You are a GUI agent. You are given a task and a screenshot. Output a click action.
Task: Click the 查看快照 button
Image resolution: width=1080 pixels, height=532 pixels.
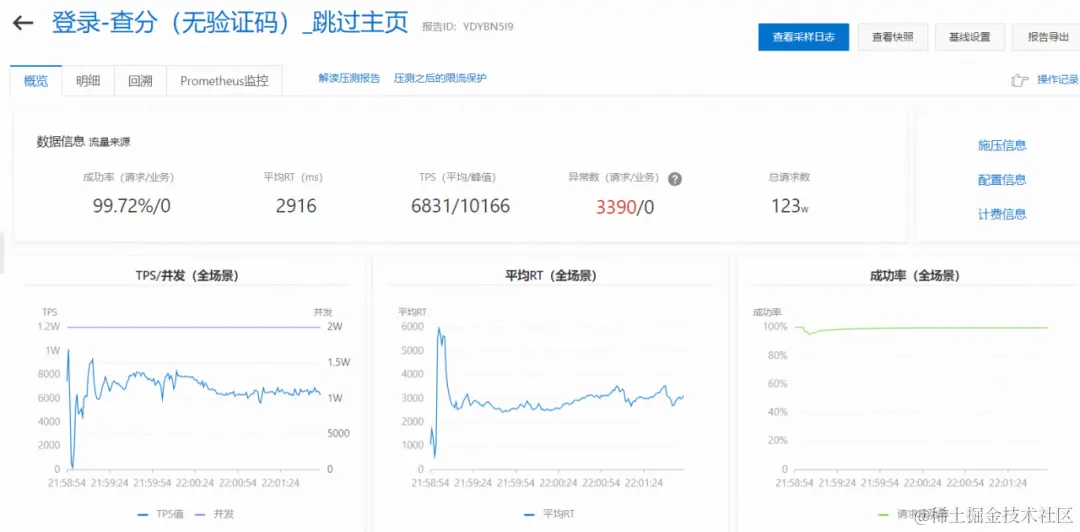tap(893, 37)
